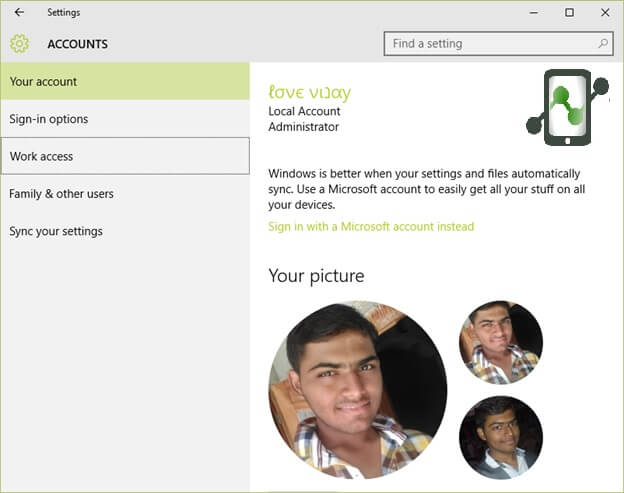The image size is (624, 493).
Task: Open Work access section
Action: coord(125,156)
